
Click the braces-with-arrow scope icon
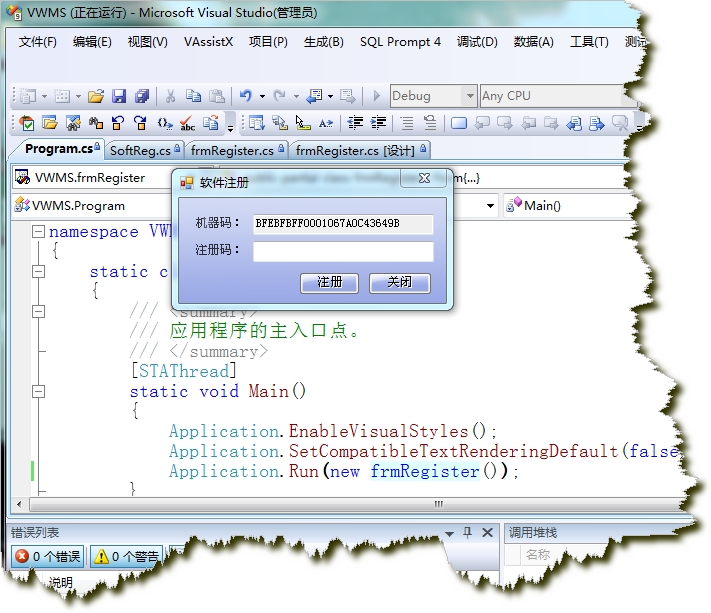[165, 123]
